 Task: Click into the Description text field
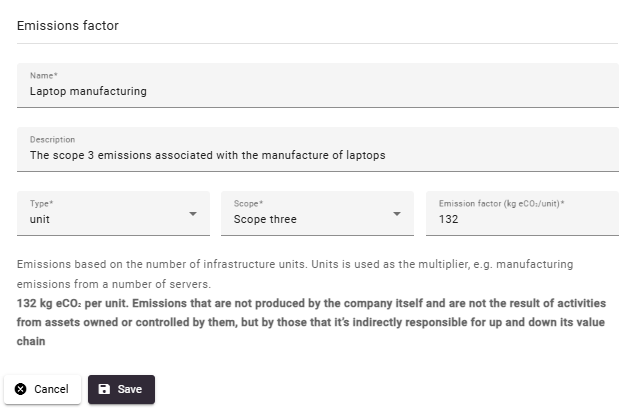coord(318,149)
